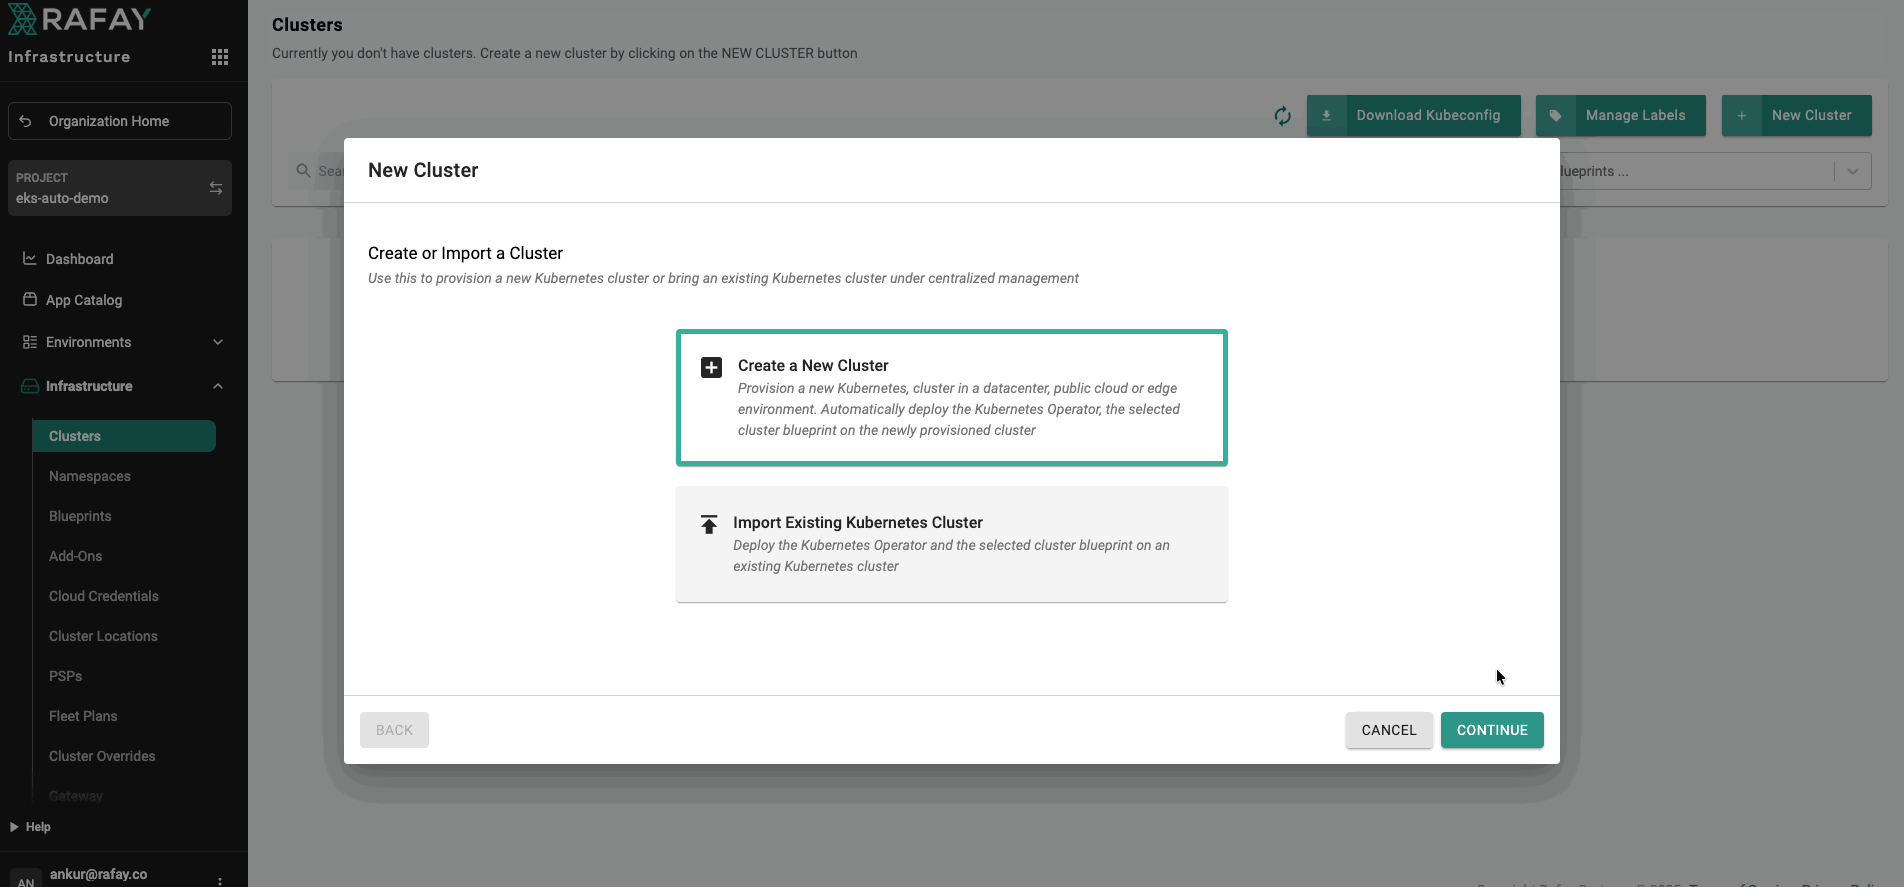Click the Dashboard chart icon

click(30, 259)
